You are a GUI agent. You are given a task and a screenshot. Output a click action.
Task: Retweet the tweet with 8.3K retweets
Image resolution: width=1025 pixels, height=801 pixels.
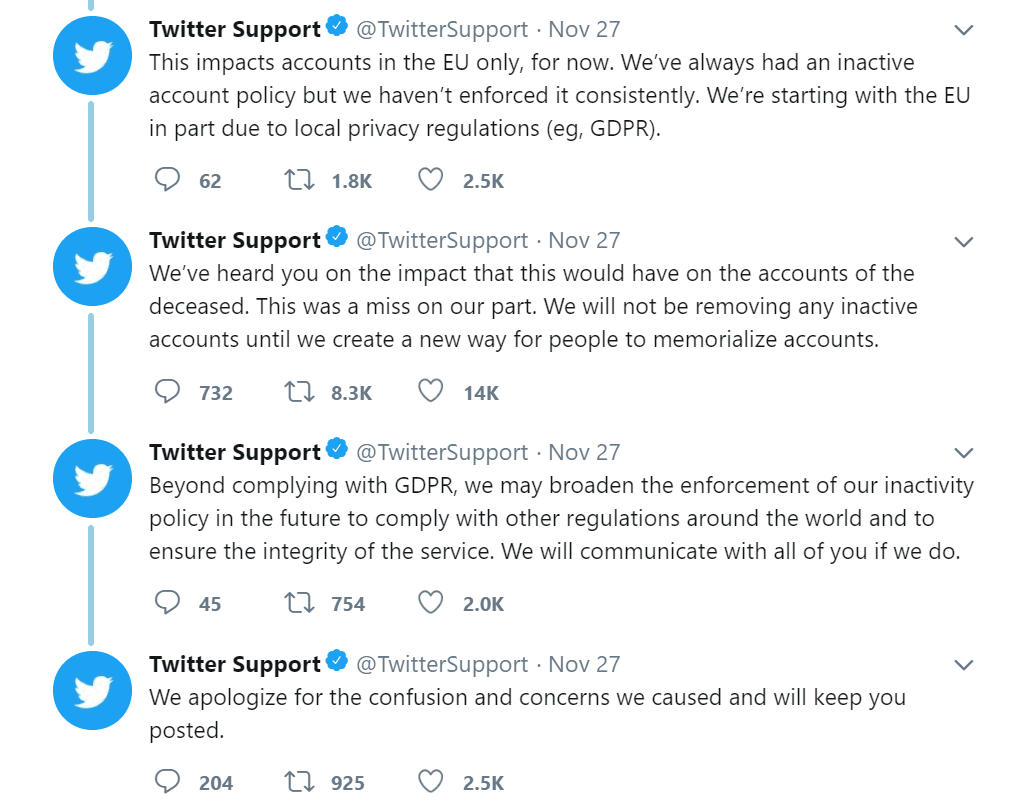pyautogui.click(x=297, y=392)
